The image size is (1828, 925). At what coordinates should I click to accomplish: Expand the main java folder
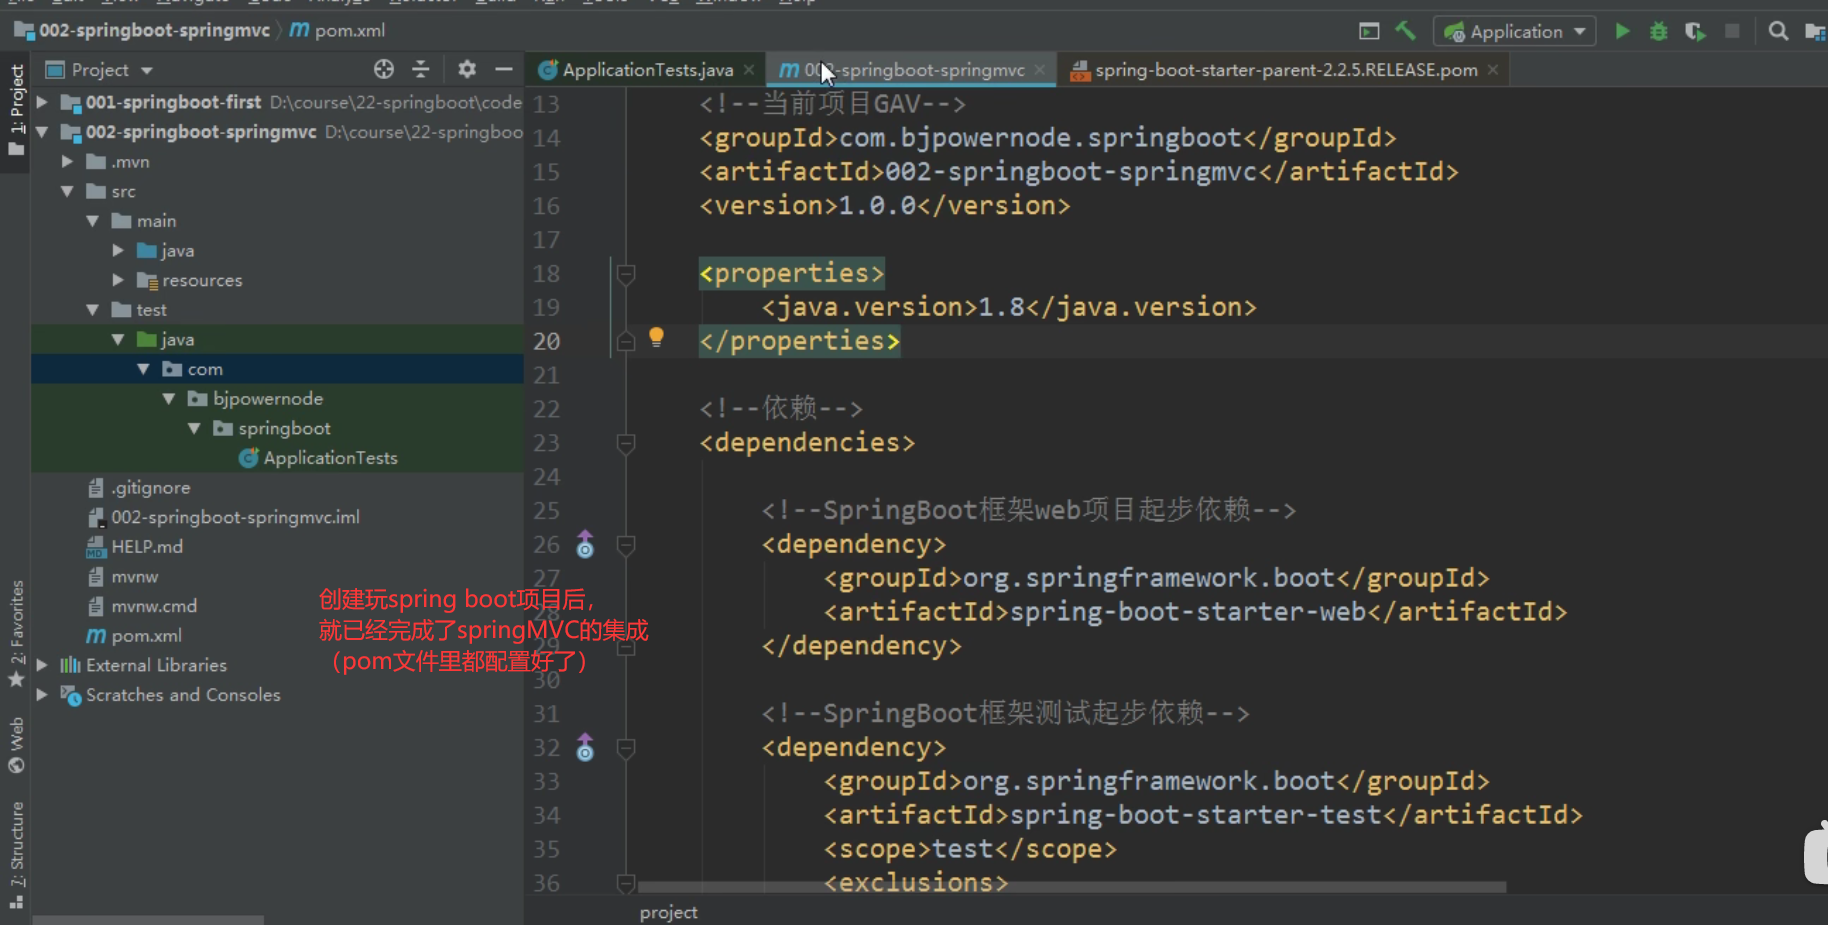tap(118, 250)
